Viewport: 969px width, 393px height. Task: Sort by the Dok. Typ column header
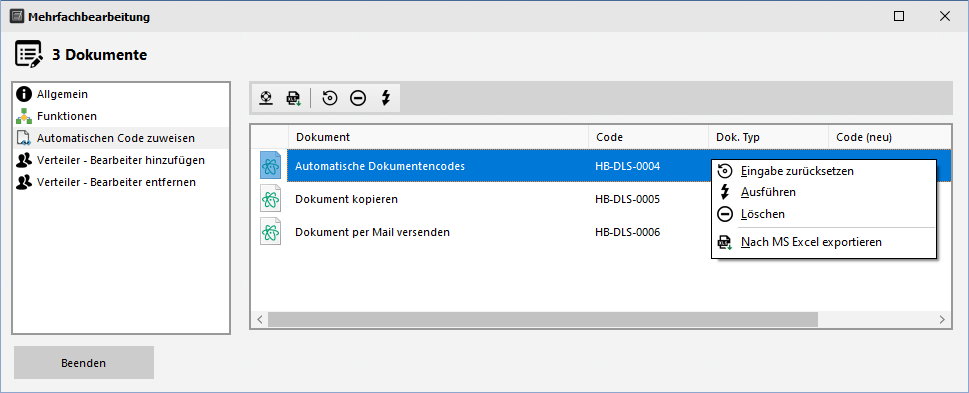tap(768, 137)
